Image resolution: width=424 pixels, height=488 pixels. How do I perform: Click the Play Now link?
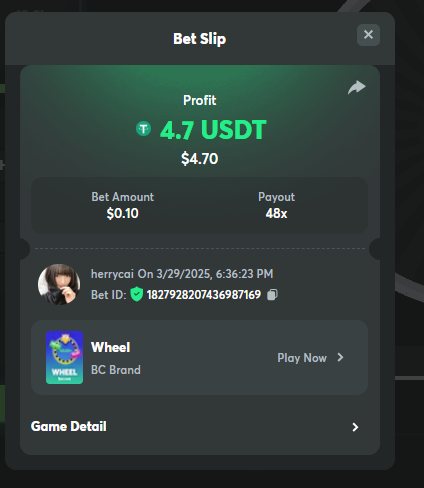(302, 358)
